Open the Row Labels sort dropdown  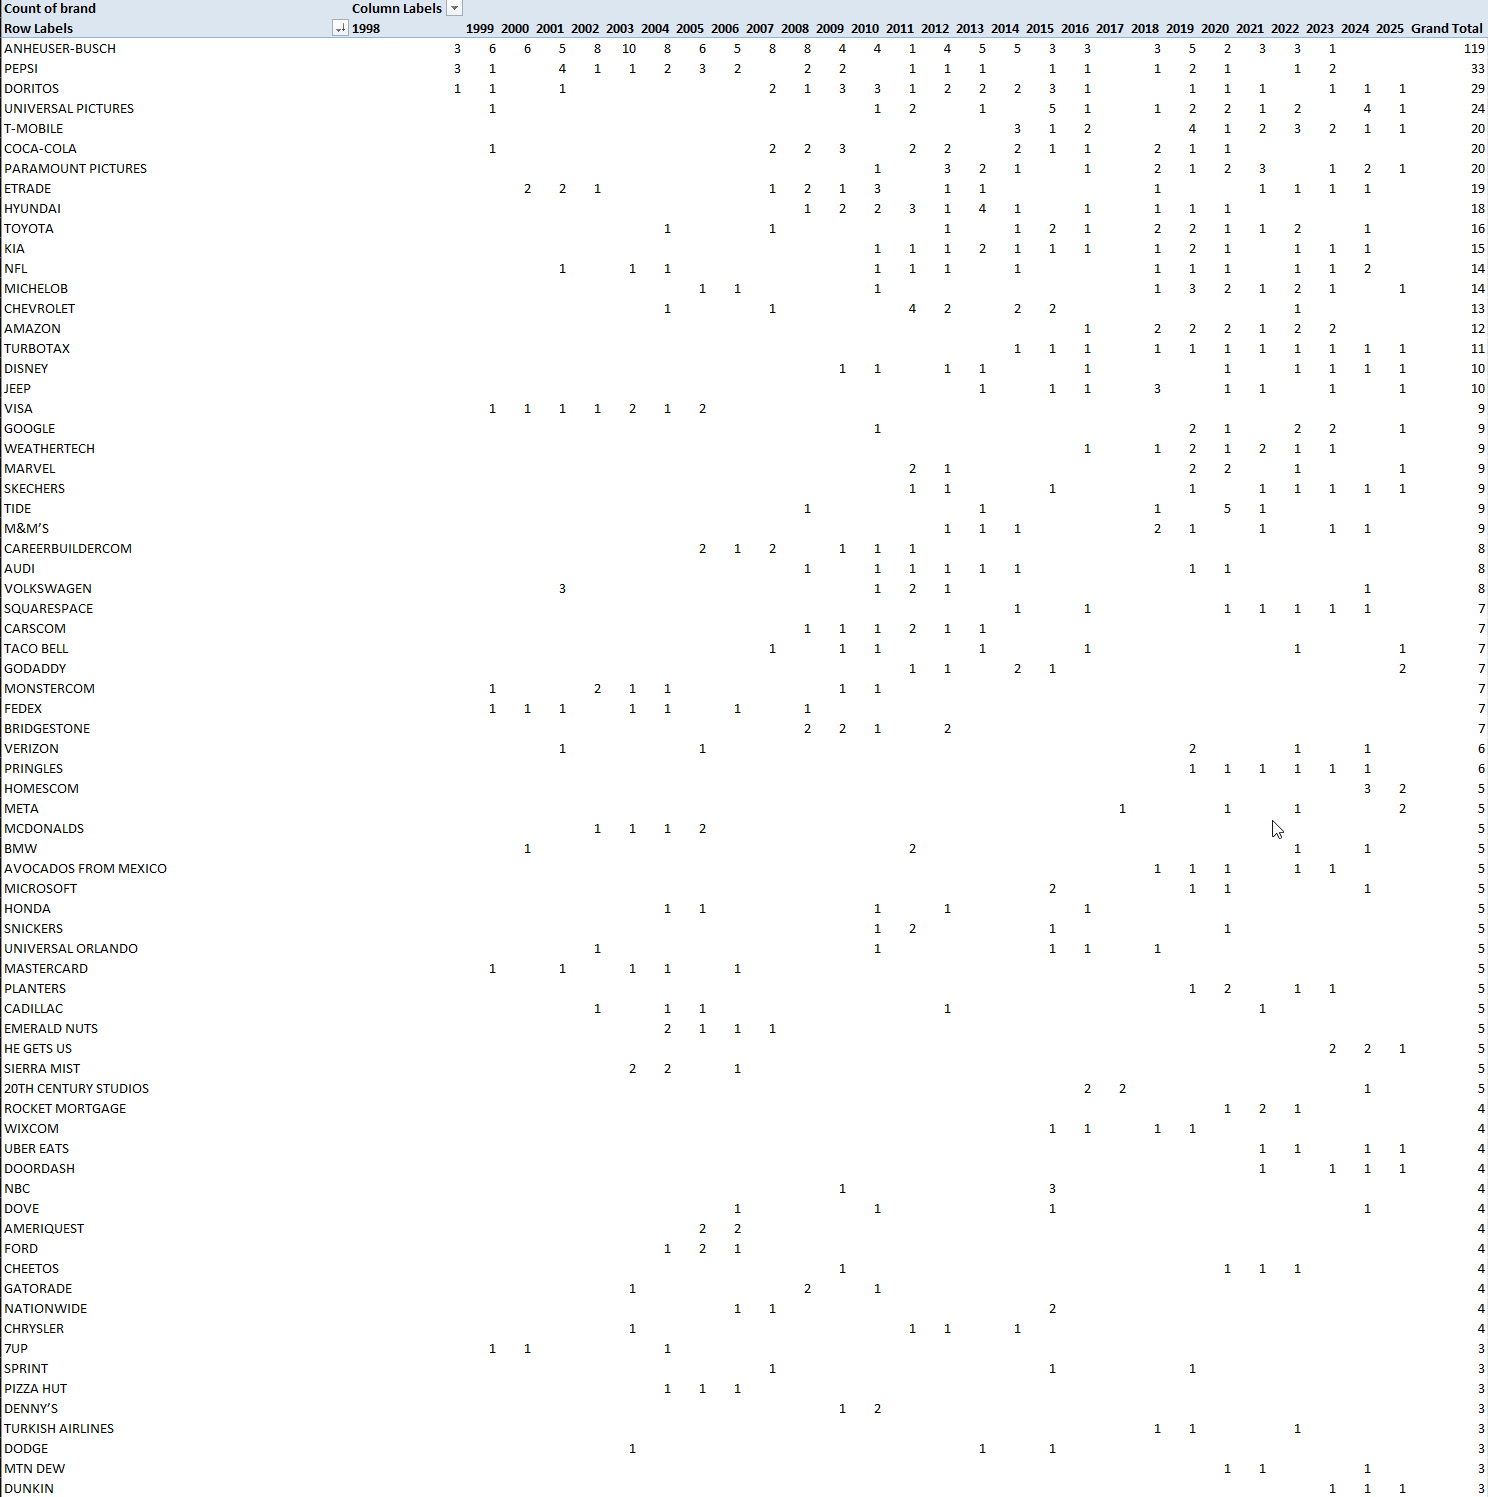[340, 28]
